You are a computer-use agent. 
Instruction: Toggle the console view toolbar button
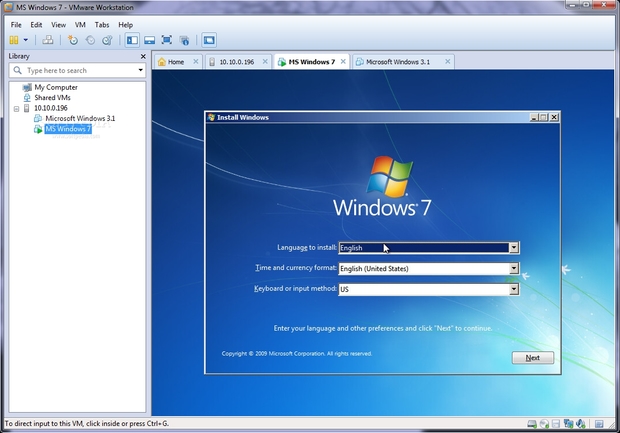pos(208,40)
